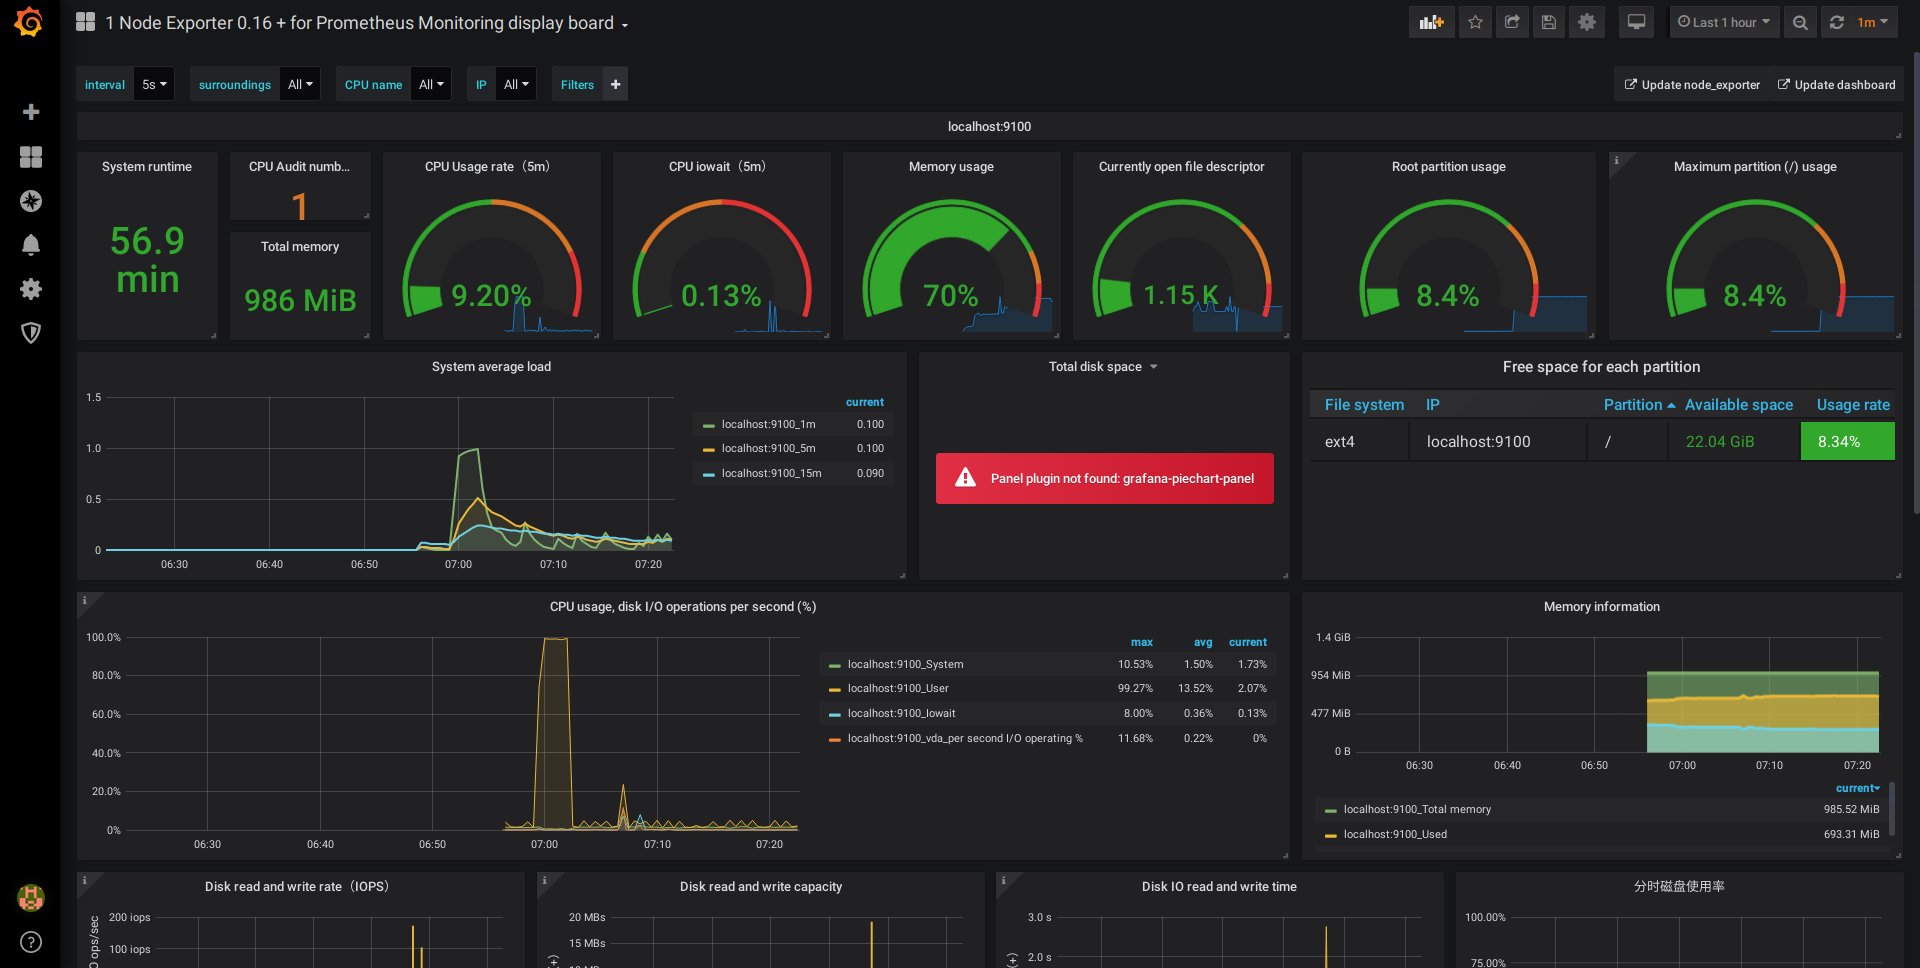Open the IP All dropdown
1920x968 pixels.
coord(516,84)
